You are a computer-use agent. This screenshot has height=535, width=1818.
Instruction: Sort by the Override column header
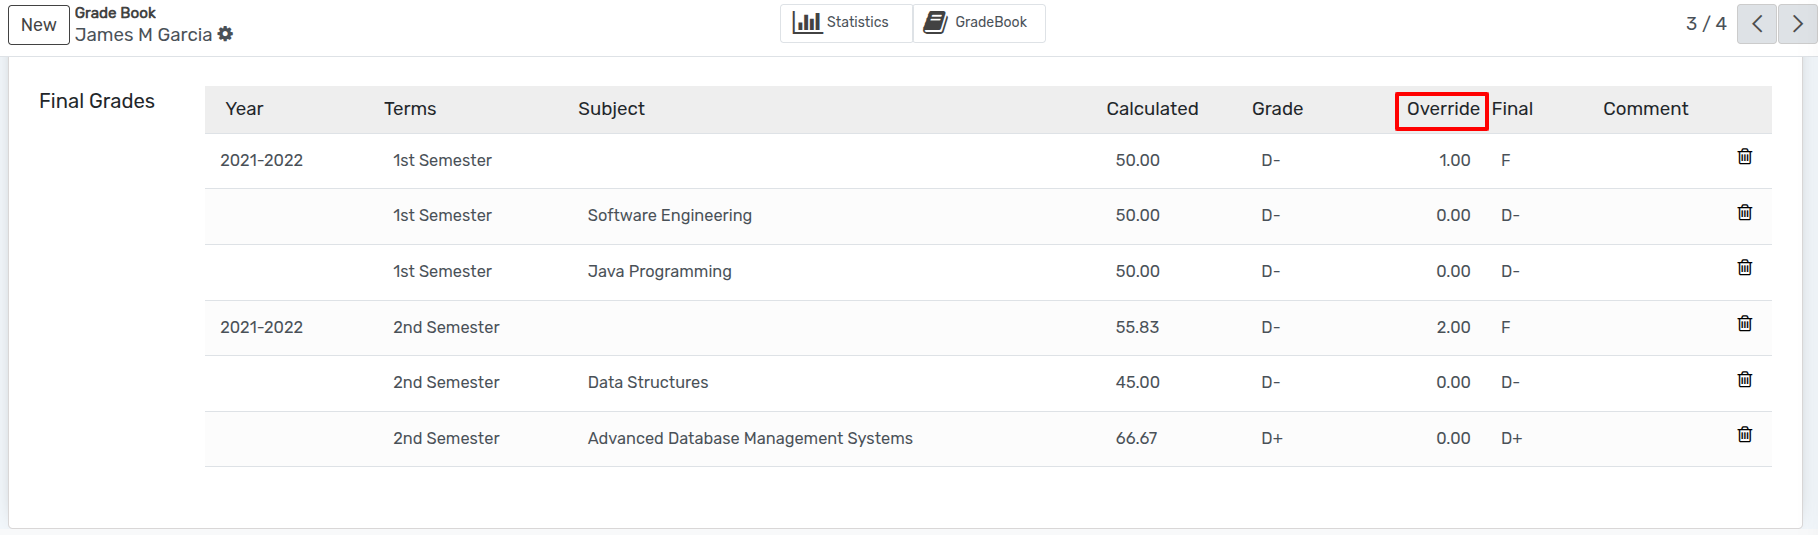click(x=1442, y=109)
